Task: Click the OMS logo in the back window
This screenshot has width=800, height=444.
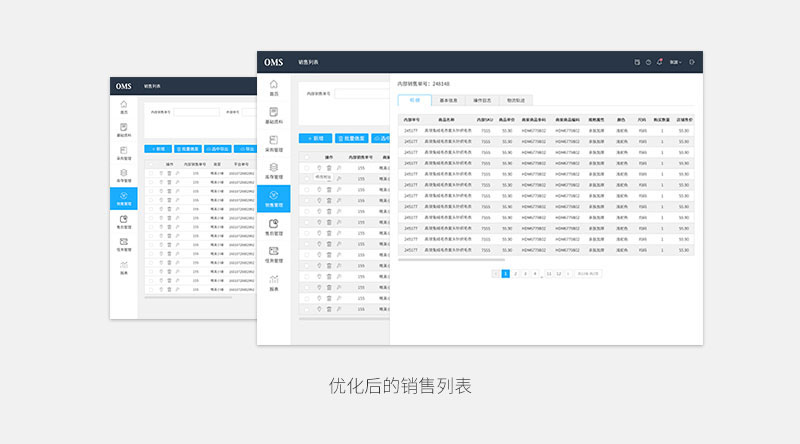Action: point(123,86)
